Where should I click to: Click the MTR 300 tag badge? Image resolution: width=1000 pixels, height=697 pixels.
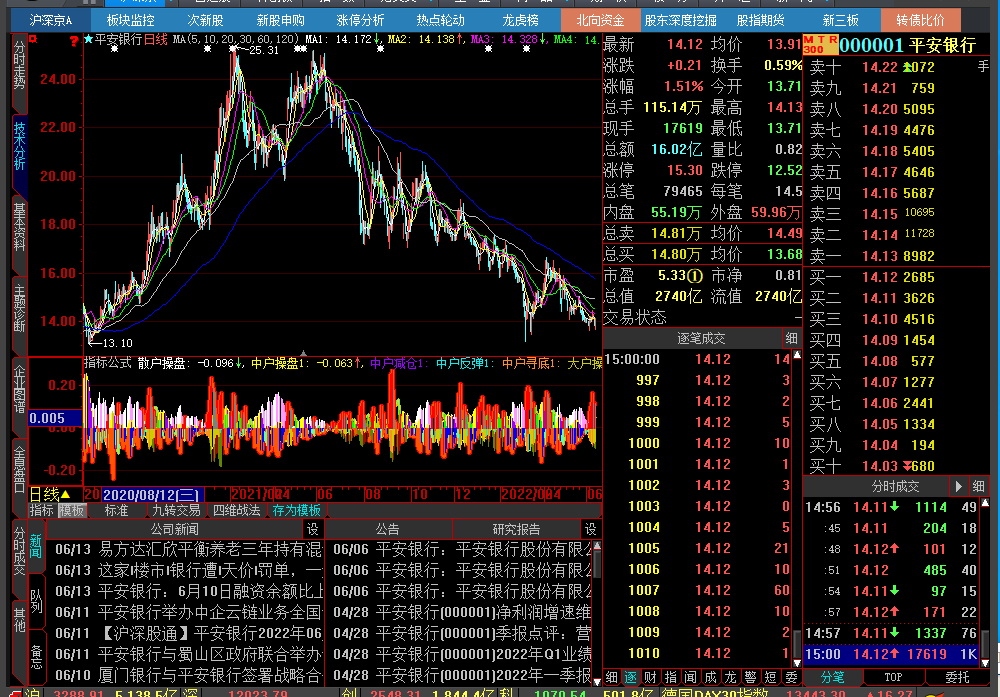[820, 45]
